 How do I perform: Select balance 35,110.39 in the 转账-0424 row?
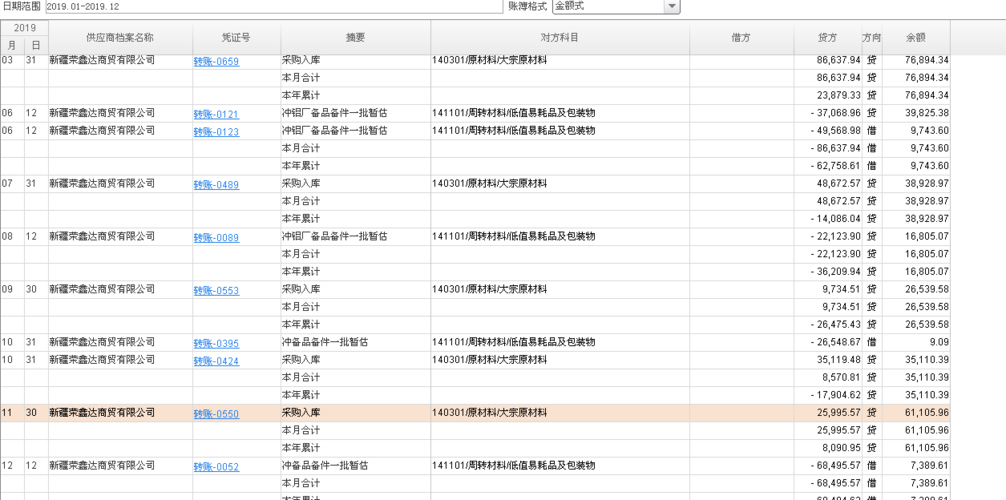(x=926, y=360)
